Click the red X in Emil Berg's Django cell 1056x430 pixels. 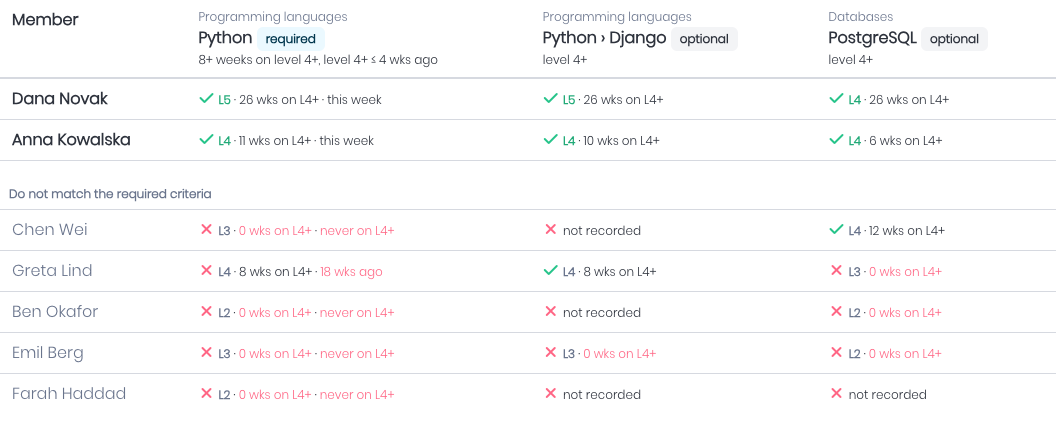click(x=550, y=353)
